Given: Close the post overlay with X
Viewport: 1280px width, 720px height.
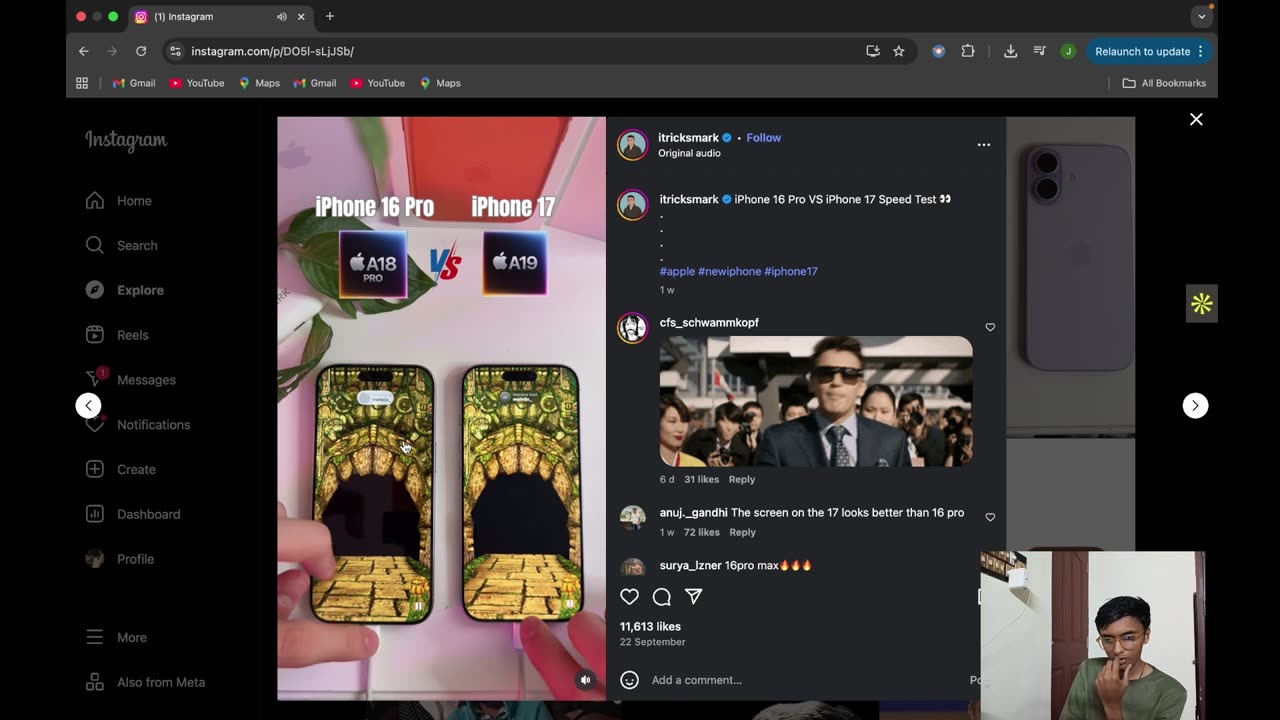Looking at the screenshot, I should pos(1196,119).
